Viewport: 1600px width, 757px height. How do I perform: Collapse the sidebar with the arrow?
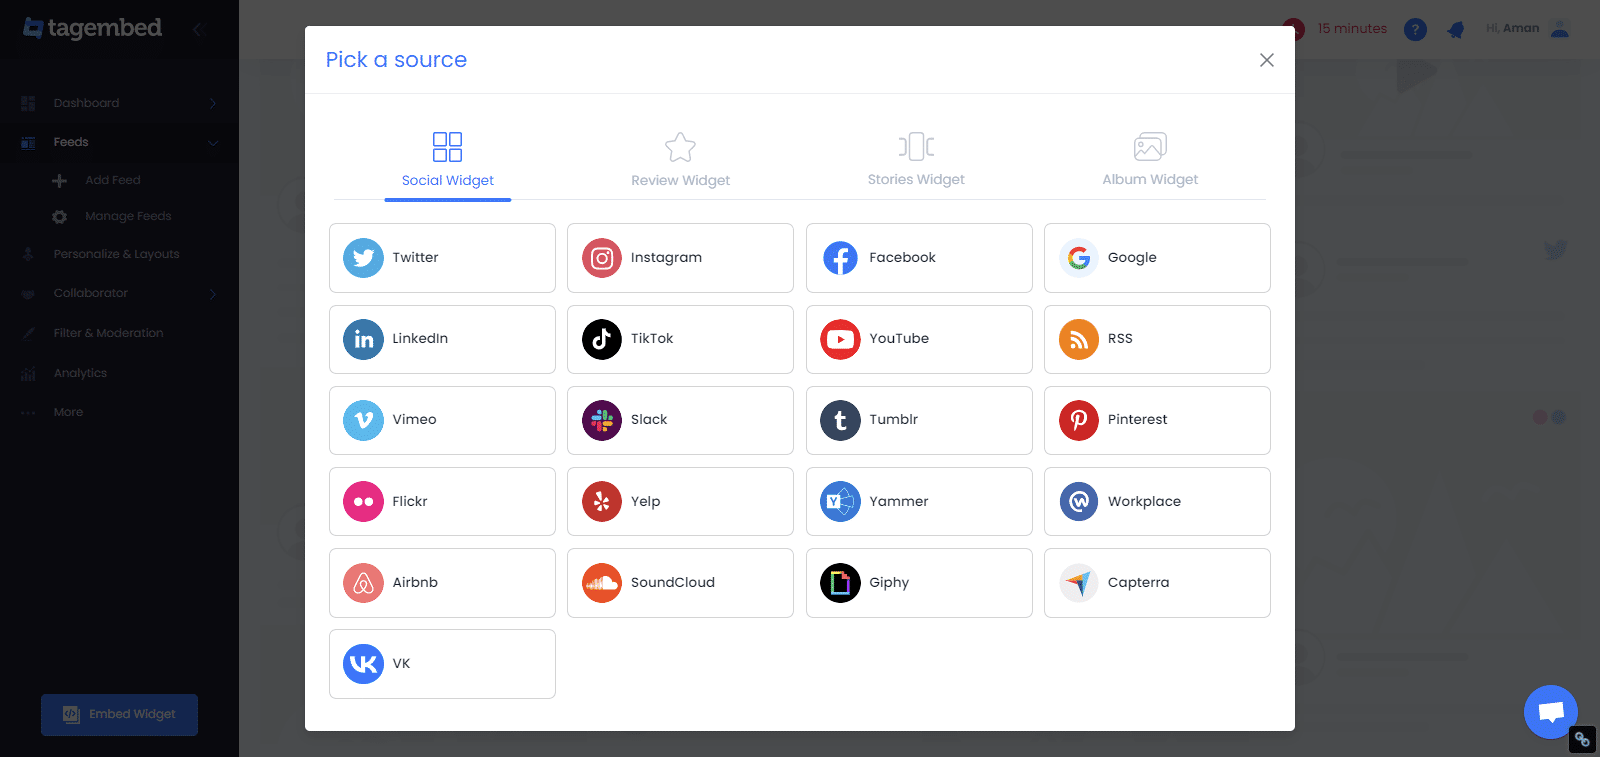(198, 29)
